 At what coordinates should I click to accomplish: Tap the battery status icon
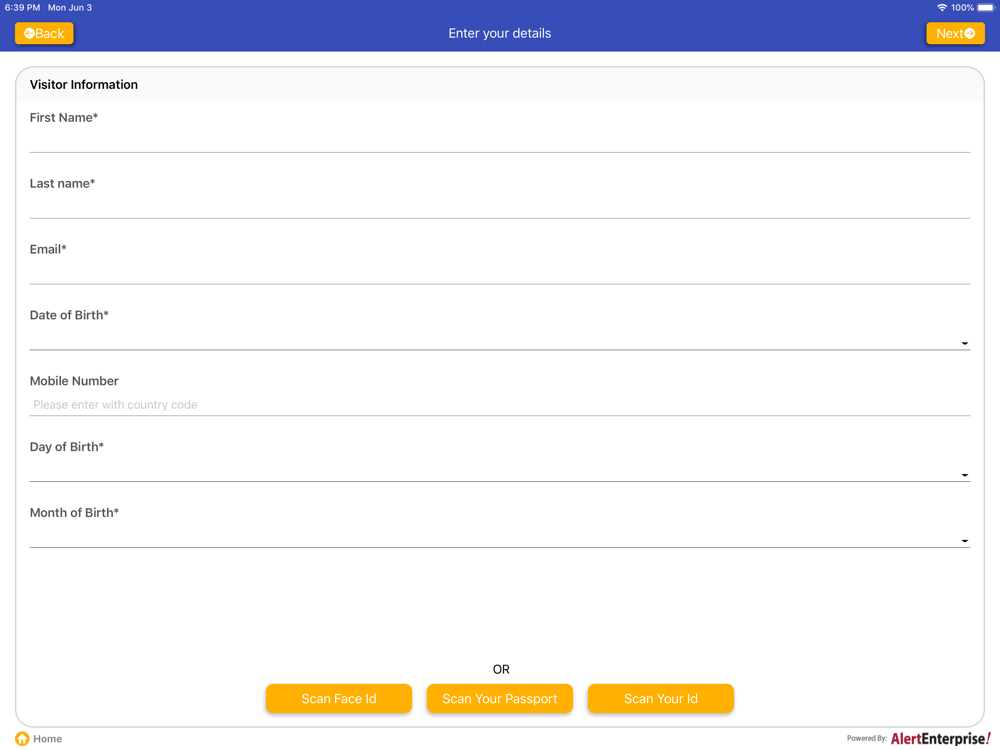986,8
